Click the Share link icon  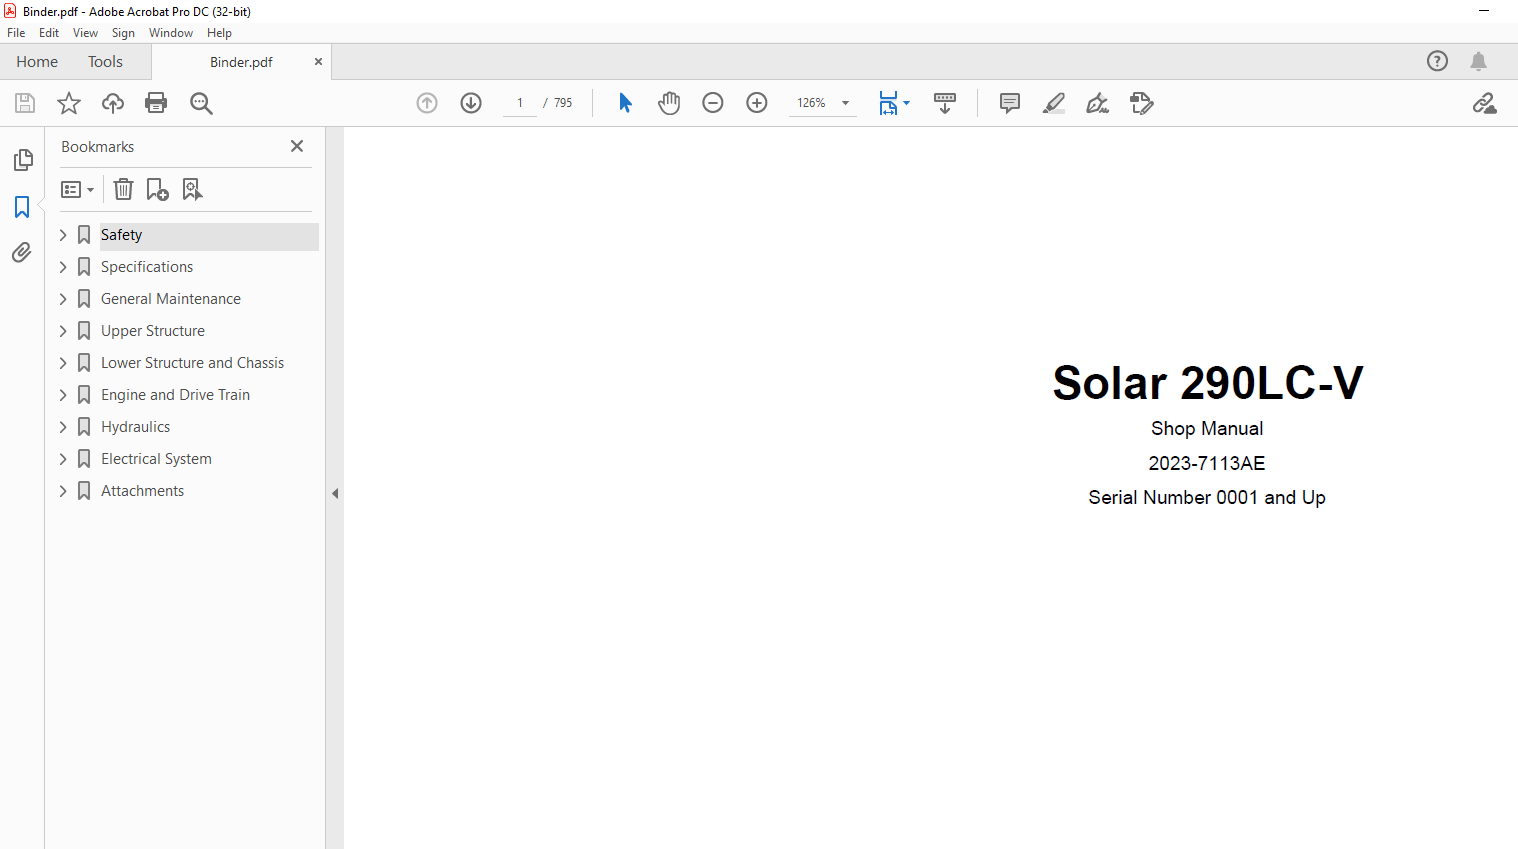pyautogui.click(x=1484, y=103)
